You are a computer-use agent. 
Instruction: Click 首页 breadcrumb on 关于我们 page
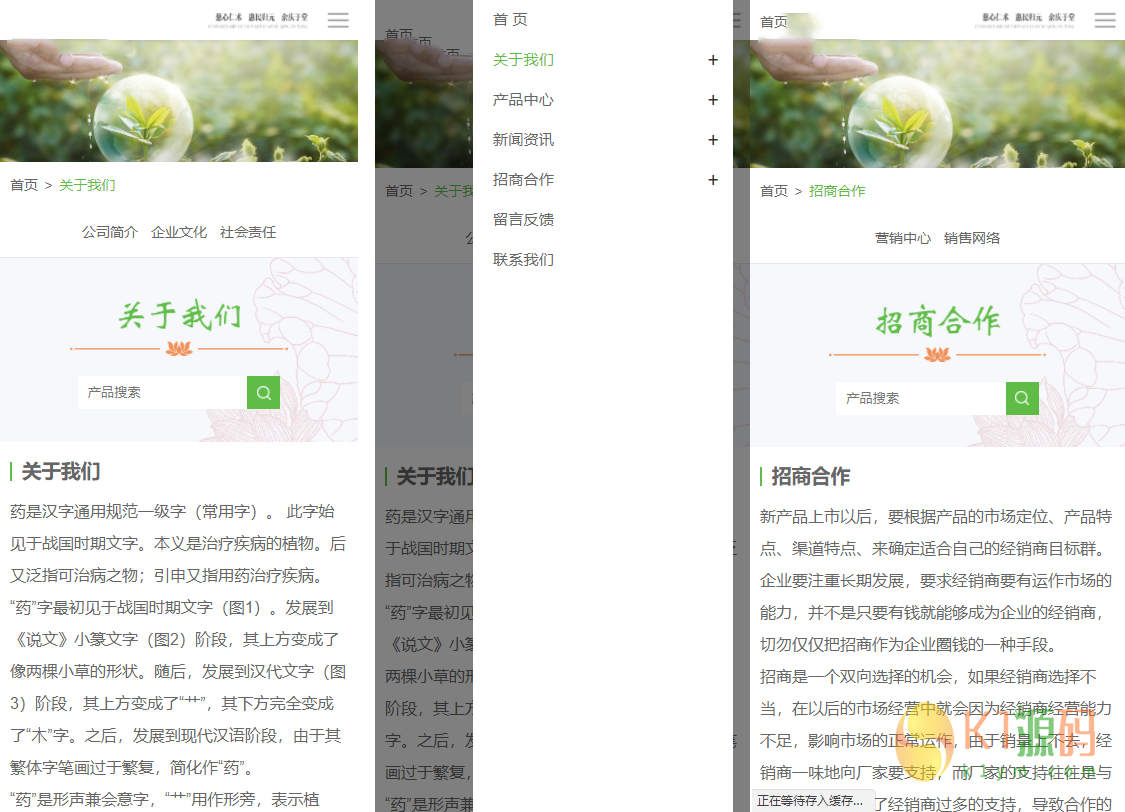[x=24, y=185]
